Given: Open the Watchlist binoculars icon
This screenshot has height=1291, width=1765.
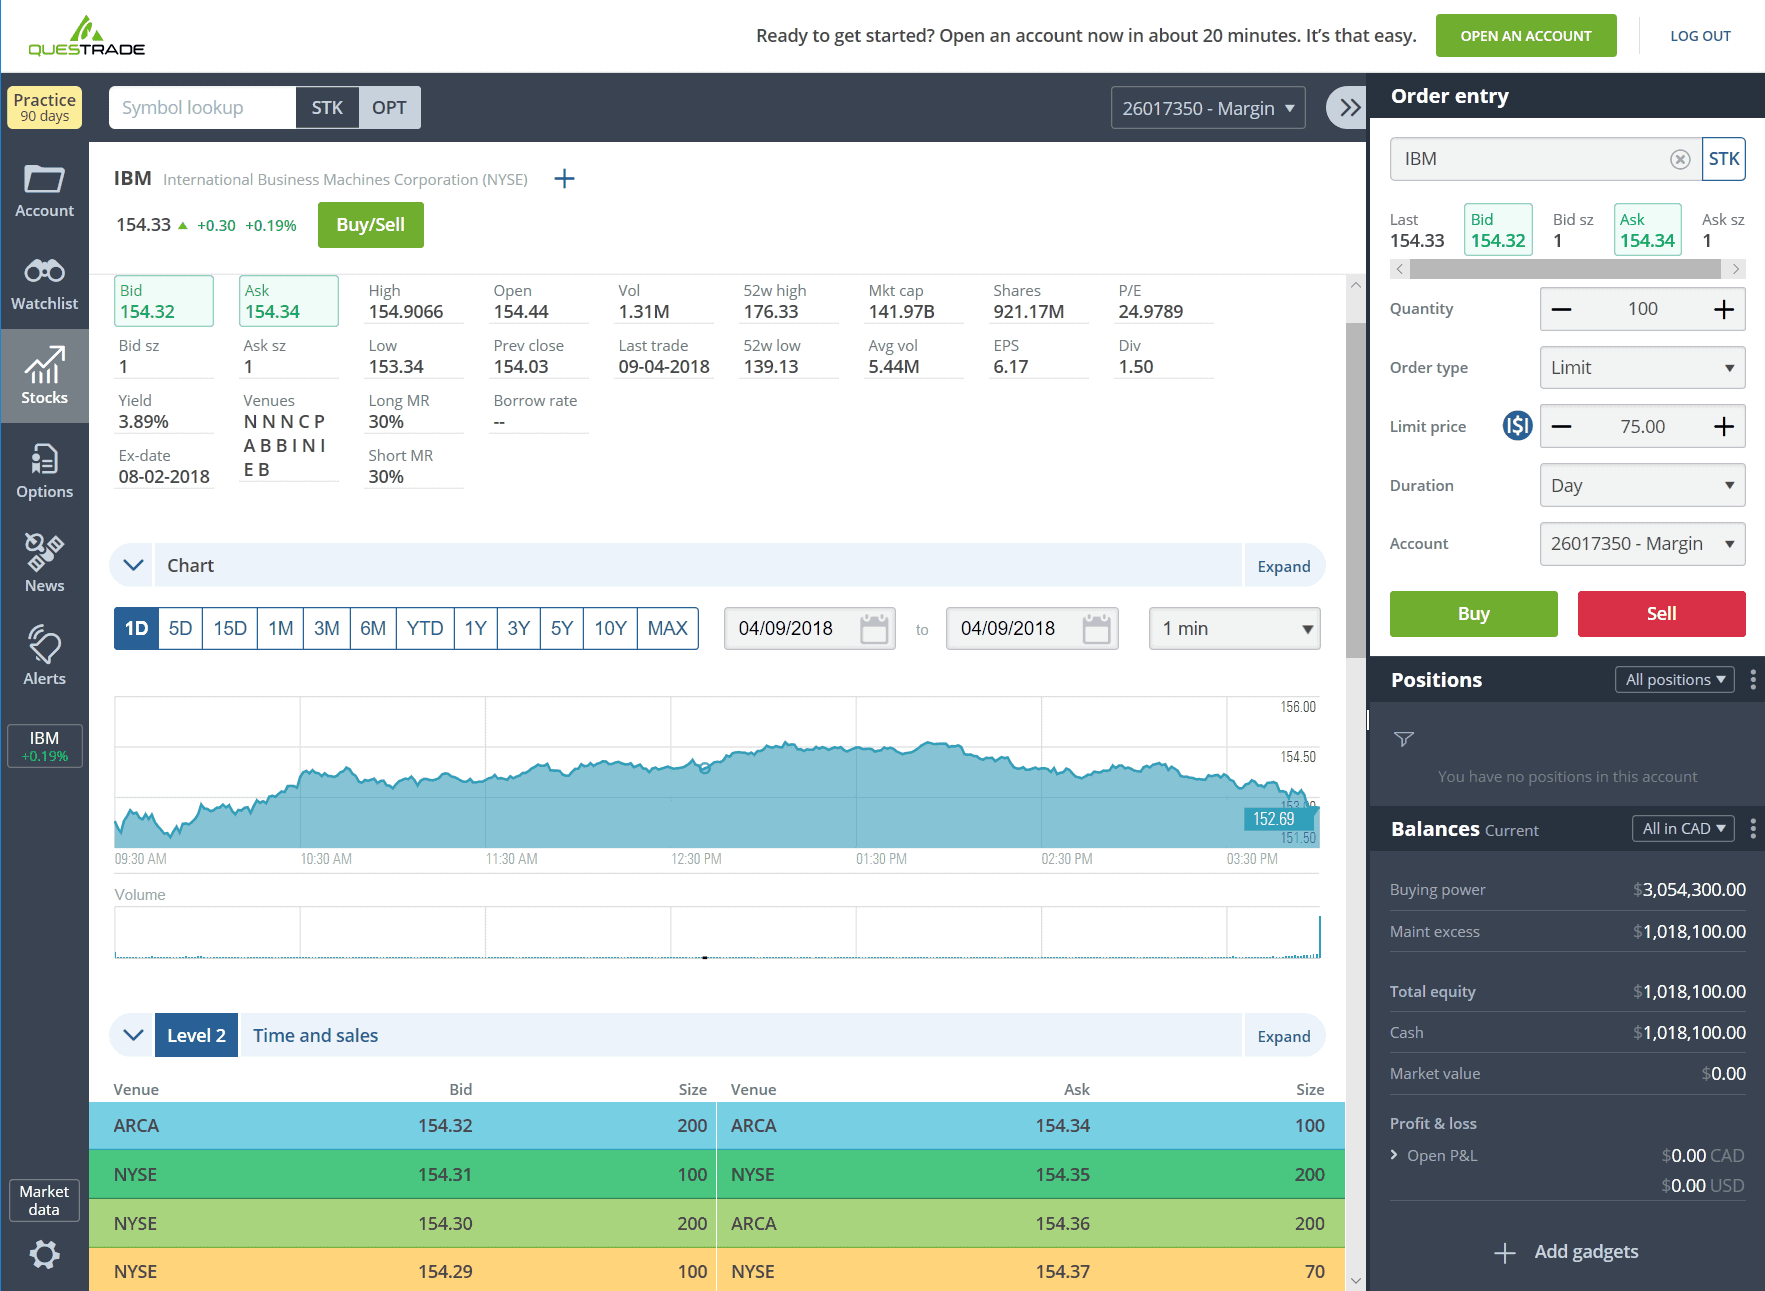Looking at the screenshot, I should pyautogui.click(x=44, y=271).
